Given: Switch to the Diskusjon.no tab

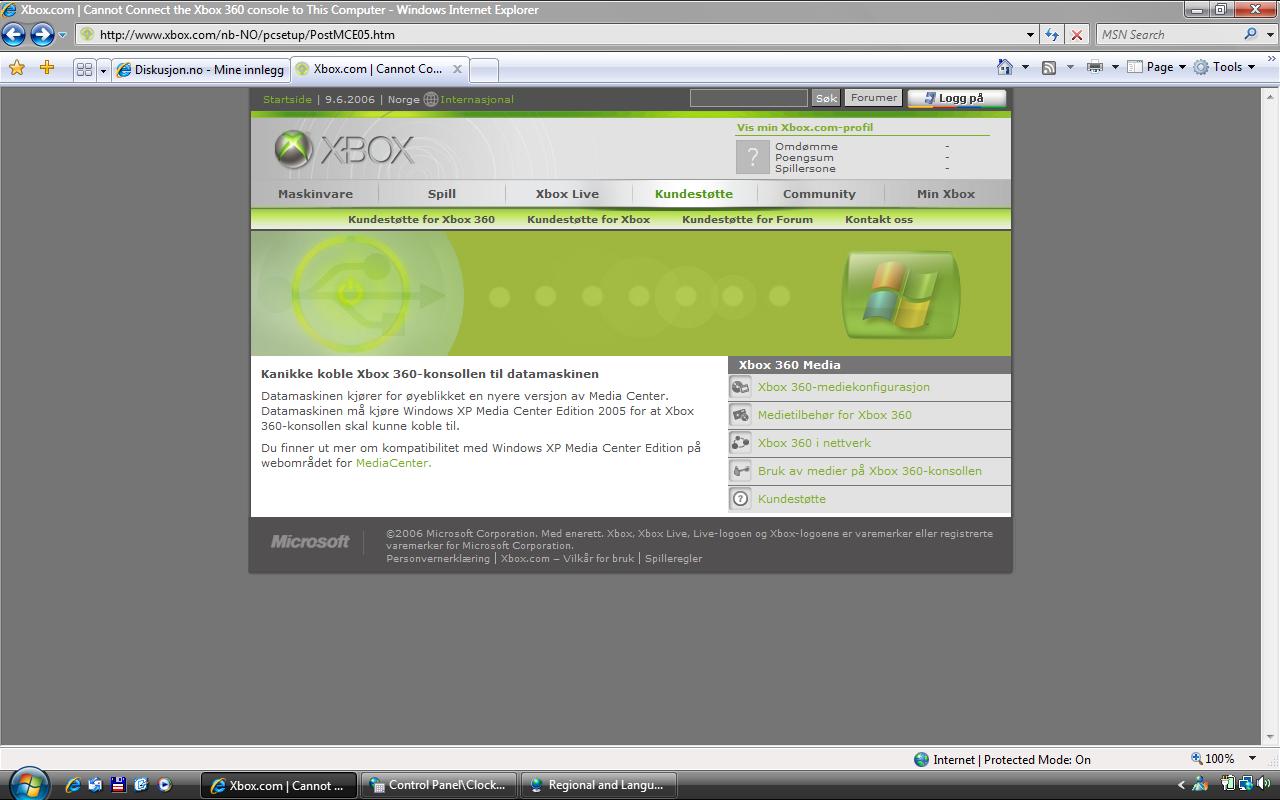Looking at the screenshot, I should 200,70.
